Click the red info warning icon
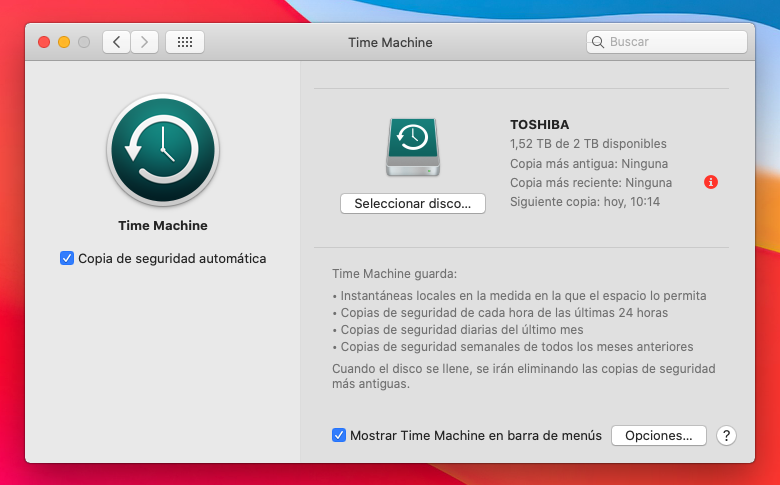 click(x=711, y=182)
